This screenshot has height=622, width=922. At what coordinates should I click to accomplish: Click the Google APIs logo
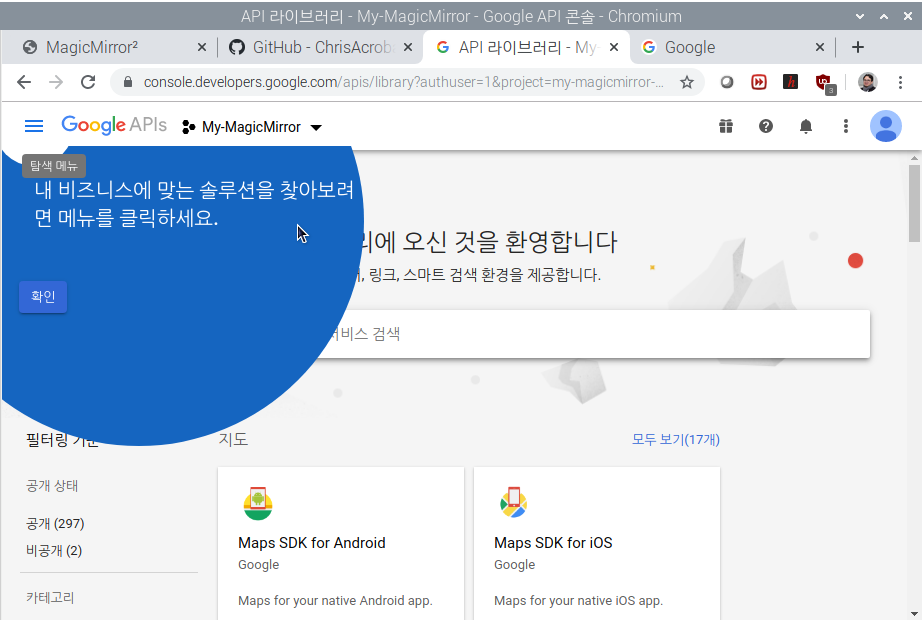tap(113, 125)
